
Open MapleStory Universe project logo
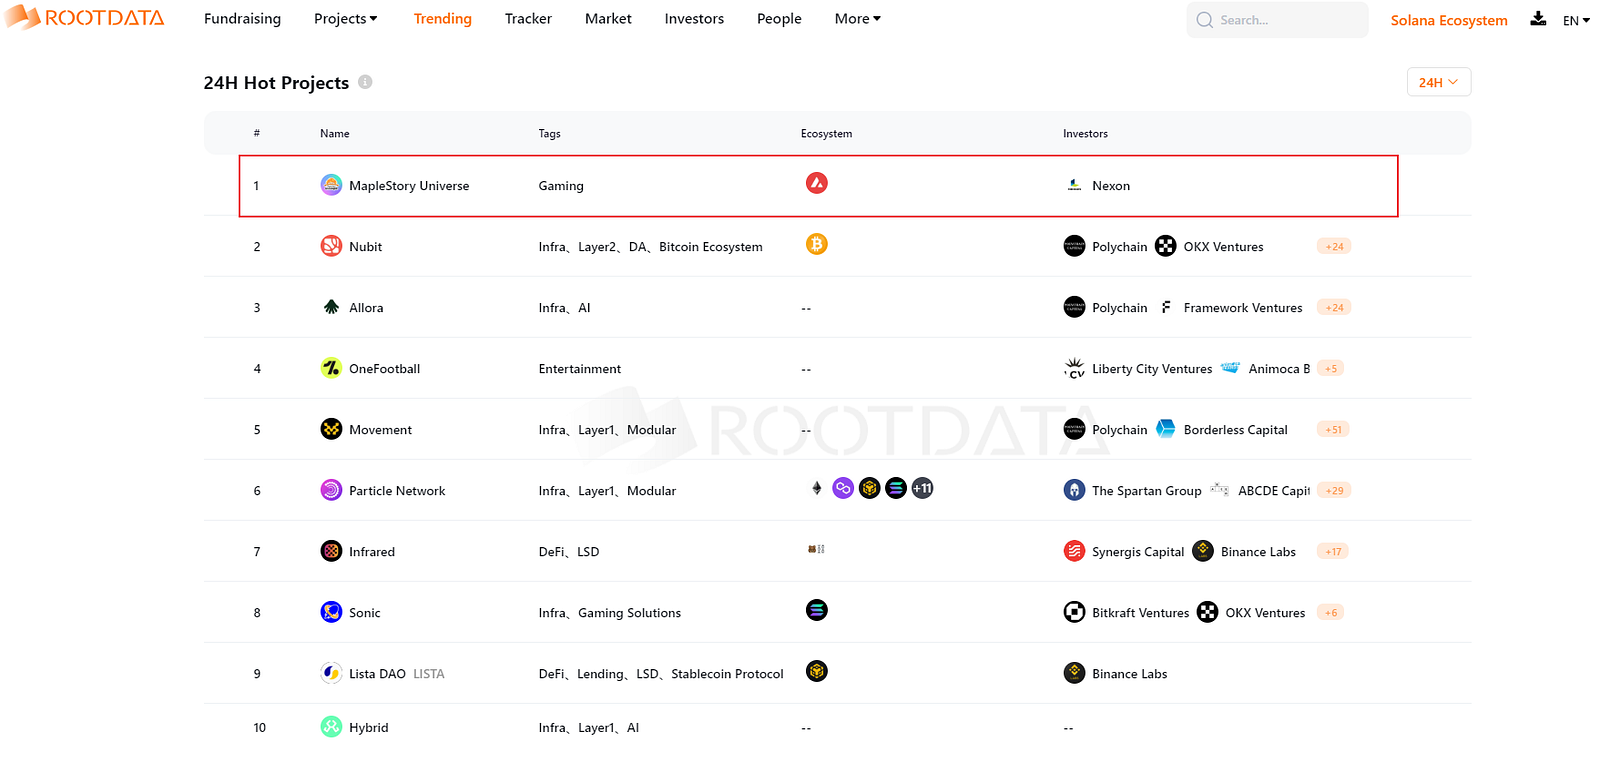tap(331, 185)
